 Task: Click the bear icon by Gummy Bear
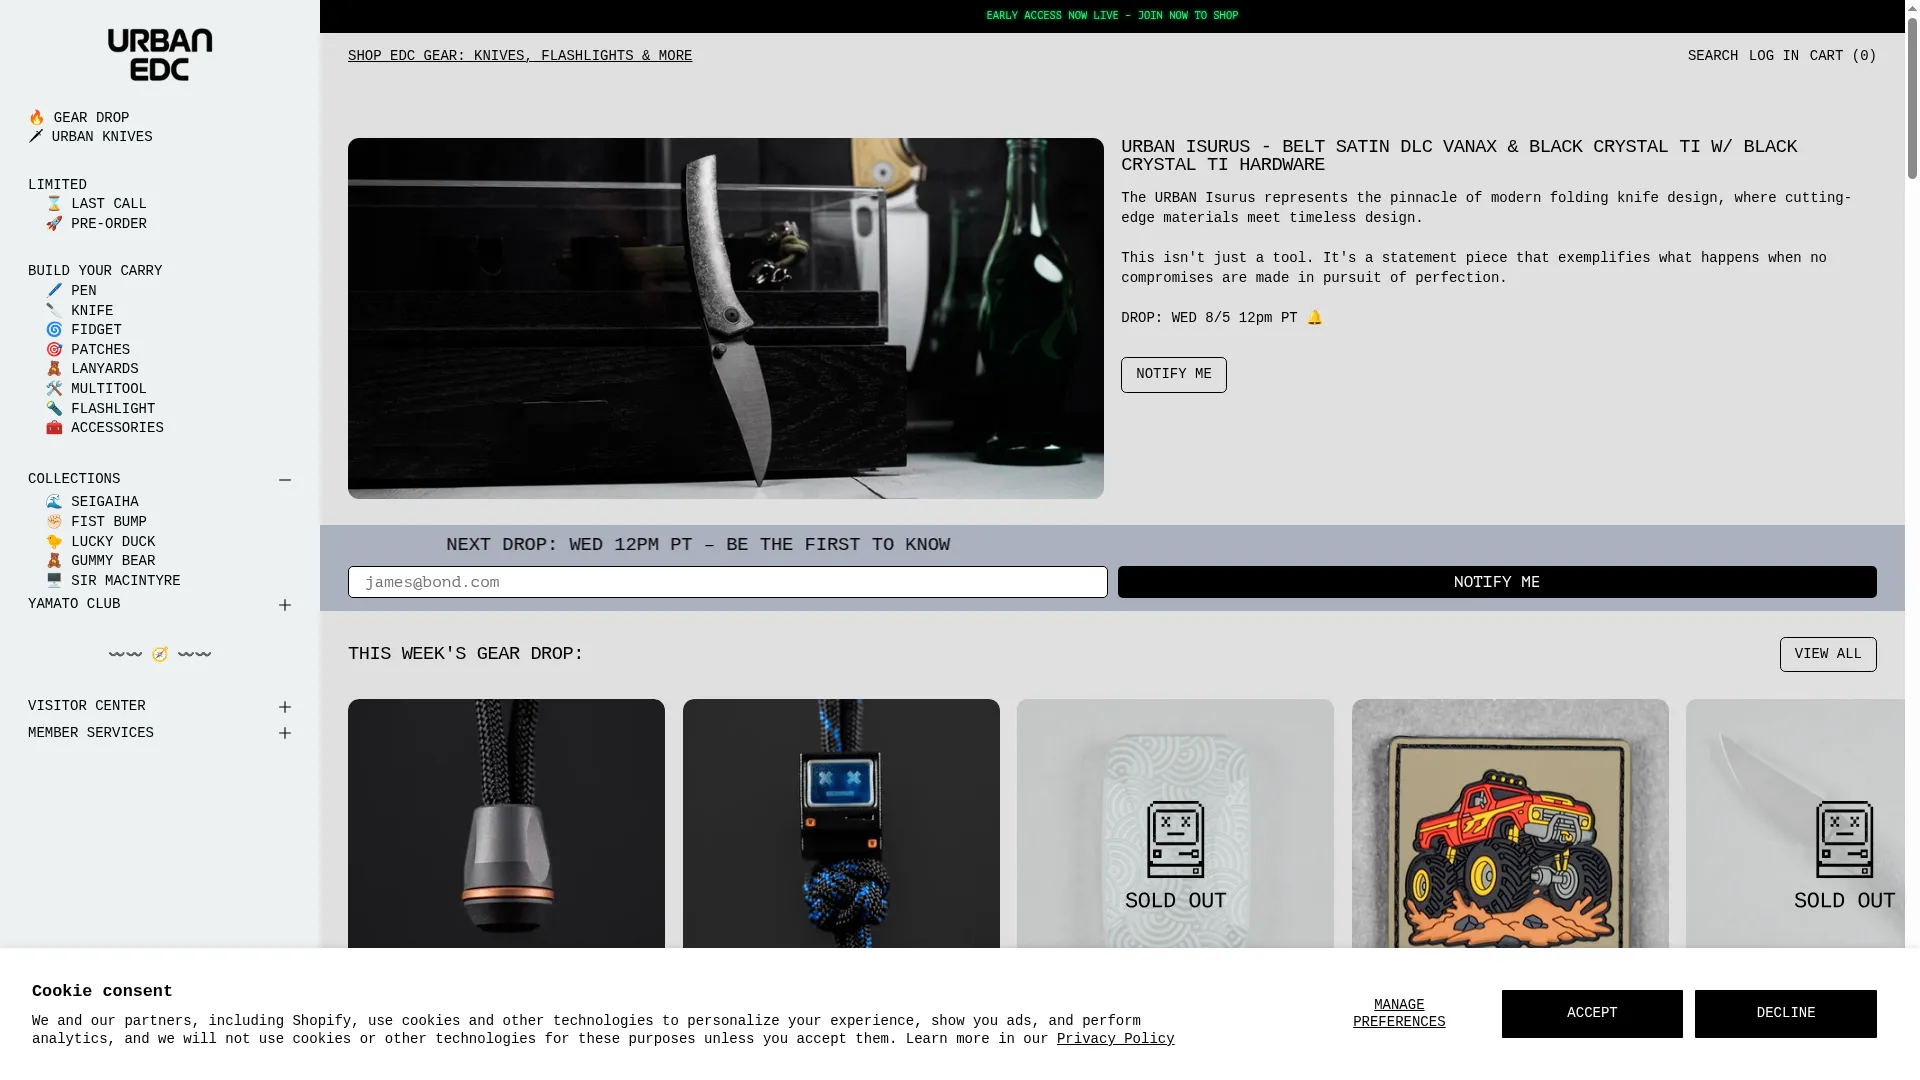pos(54,561)
